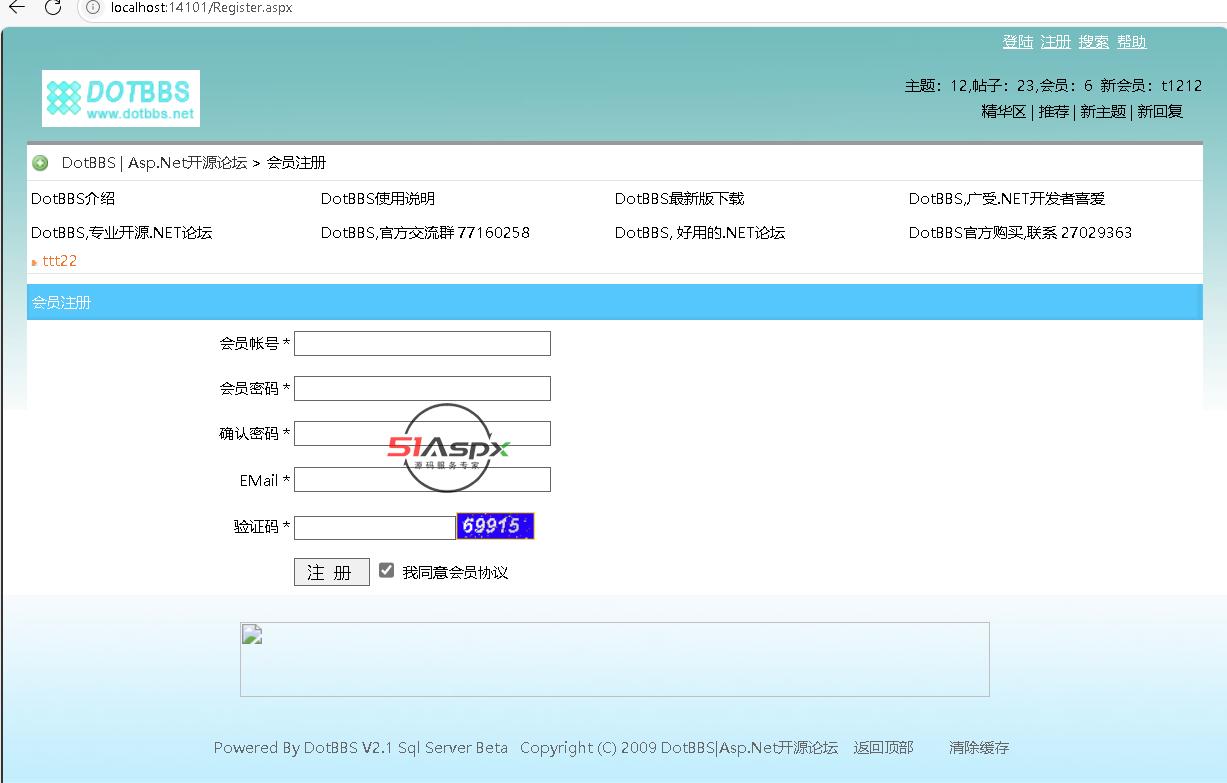Viewport: 1227px width, 783px height.
Task: Open 新回复 new replies link
Action: pyautogui.click(x=1160, y=112)
